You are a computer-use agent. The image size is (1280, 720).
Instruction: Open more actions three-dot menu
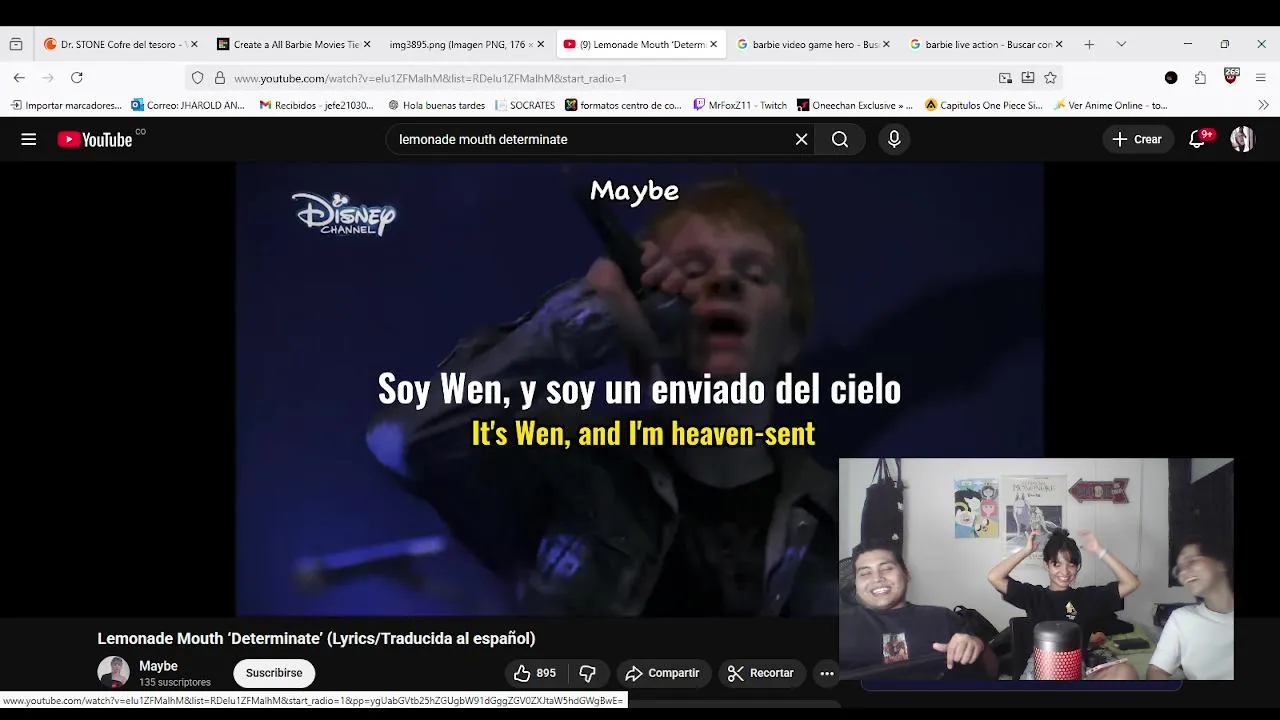(x=827, y=673)
